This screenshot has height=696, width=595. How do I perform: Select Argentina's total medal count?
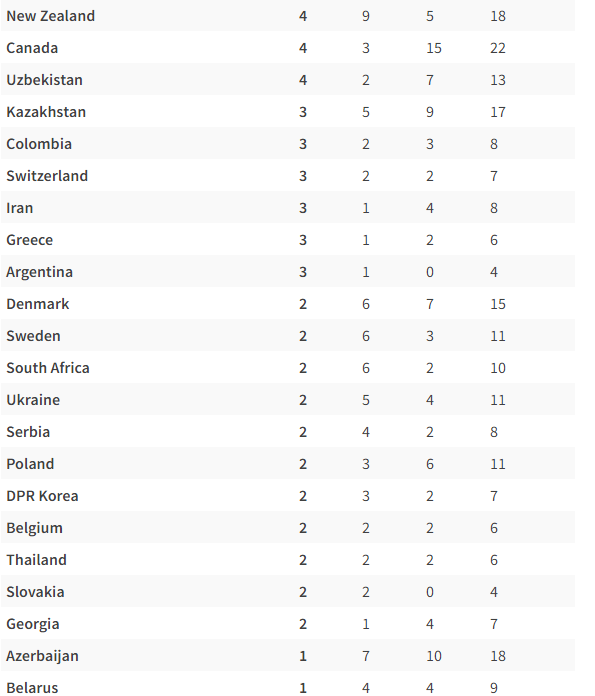click(x=494, y=272)
